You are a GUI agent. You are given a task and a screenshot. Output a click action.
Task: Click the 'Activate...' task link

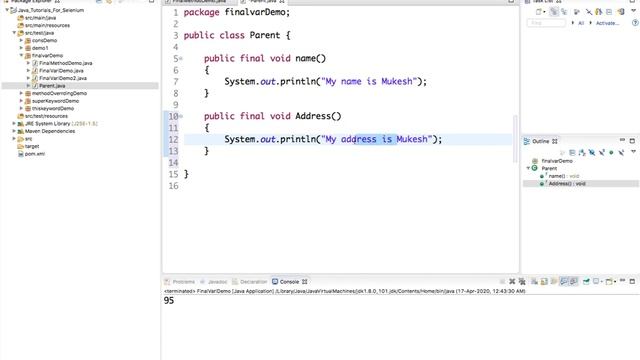coord(607,23)
